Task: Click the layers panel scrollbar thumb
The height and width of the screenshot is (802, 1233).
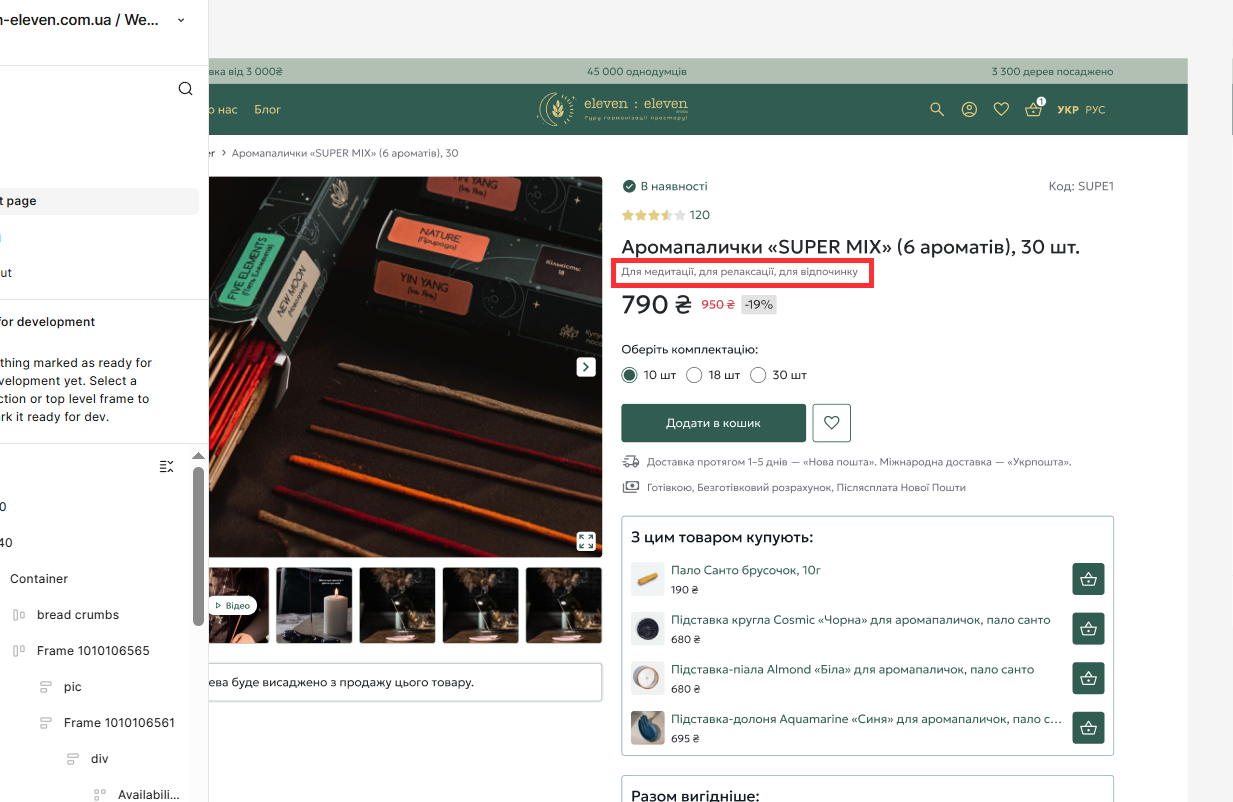Action: click(198, 545)
